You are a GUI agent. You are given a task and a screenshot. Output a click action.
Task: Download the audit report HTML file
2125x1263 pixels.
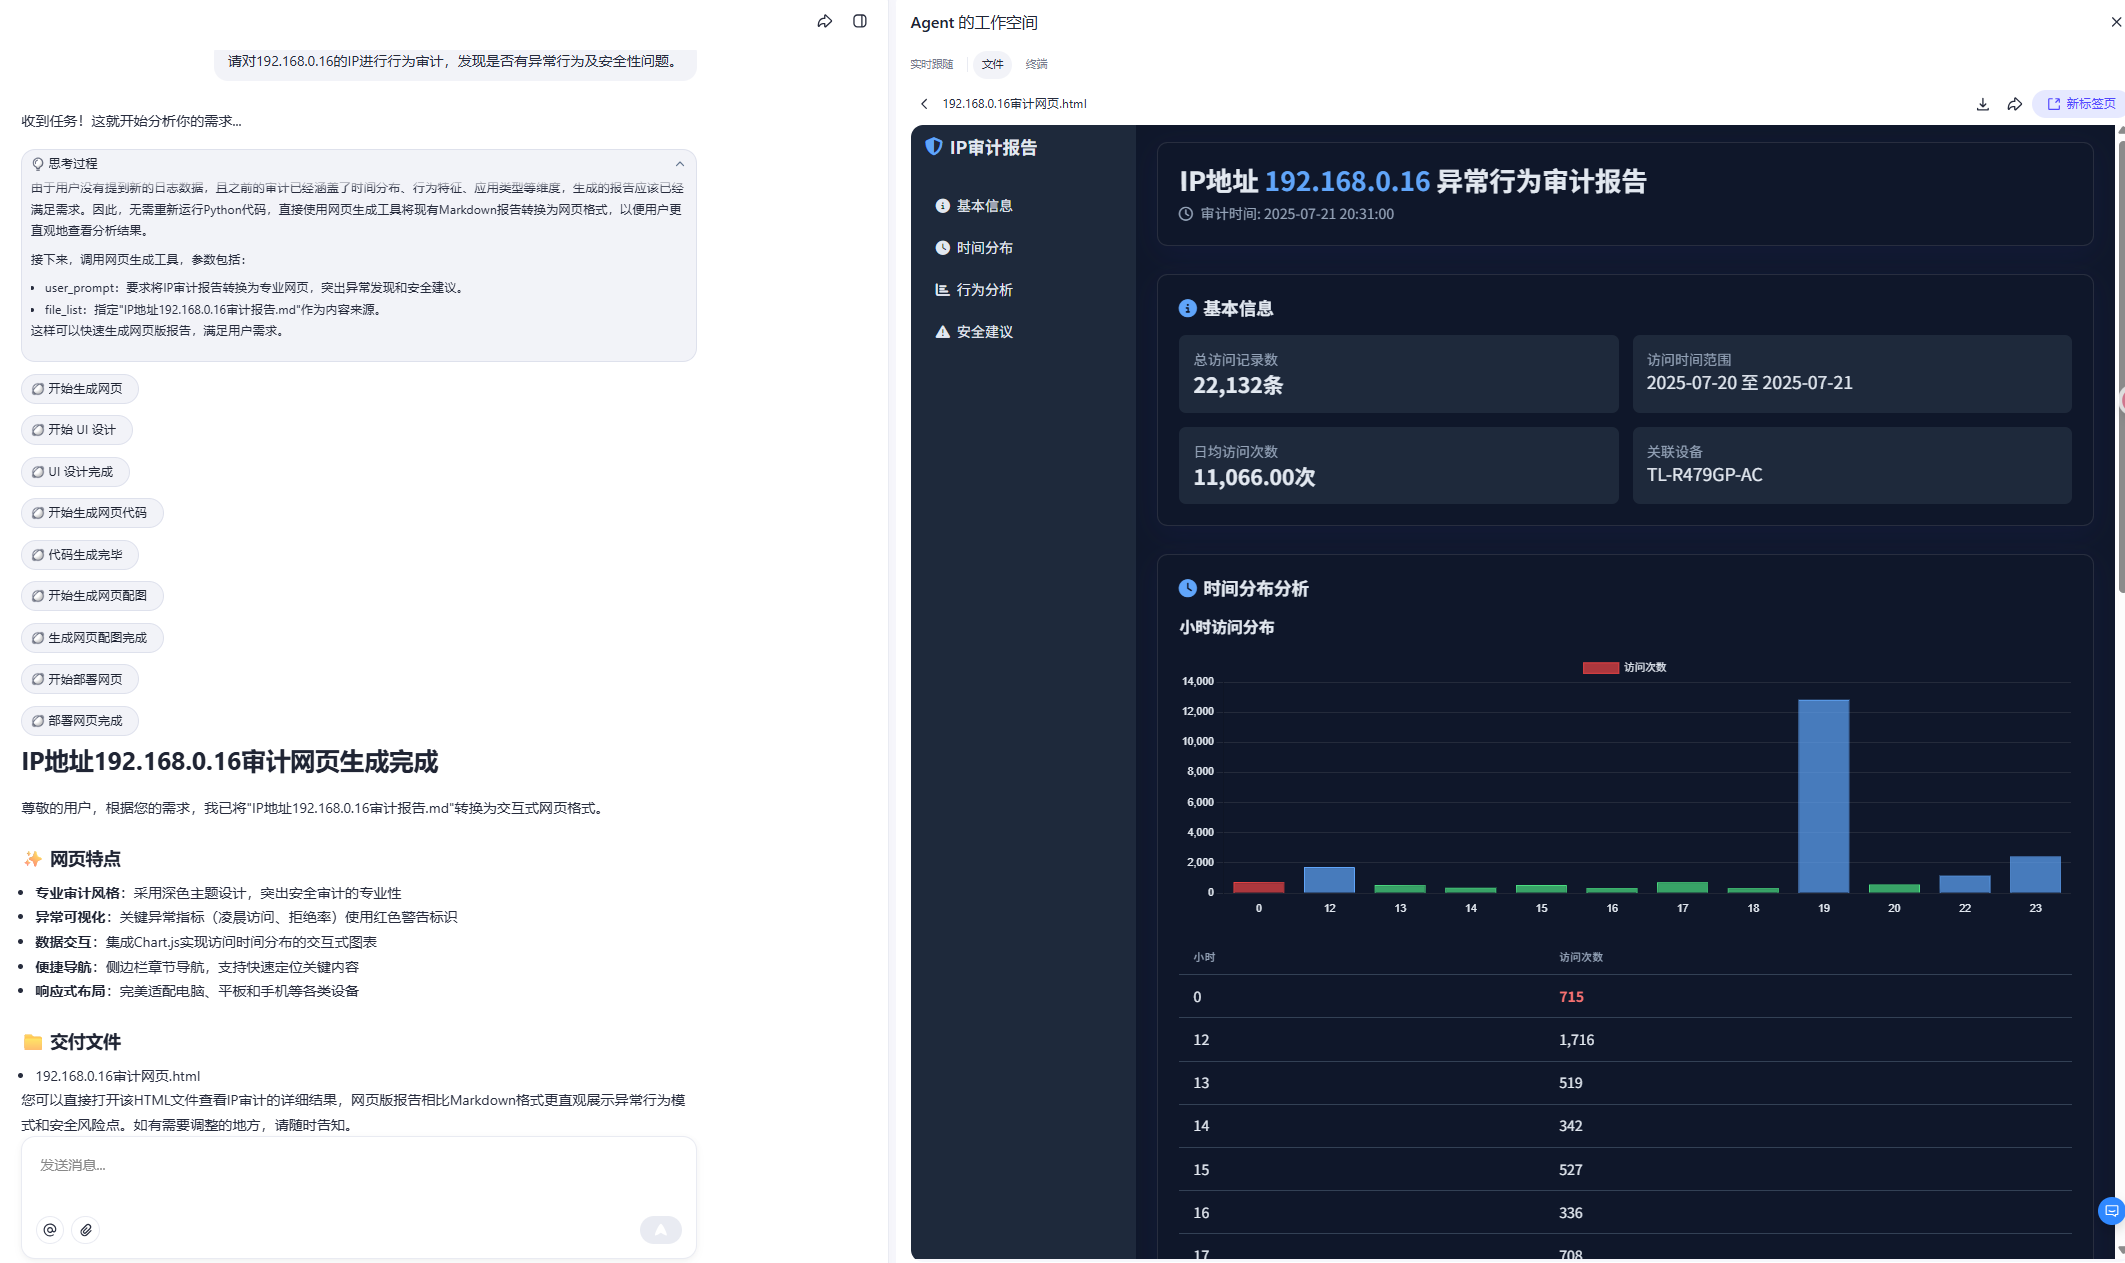(x=1982, y=104)
